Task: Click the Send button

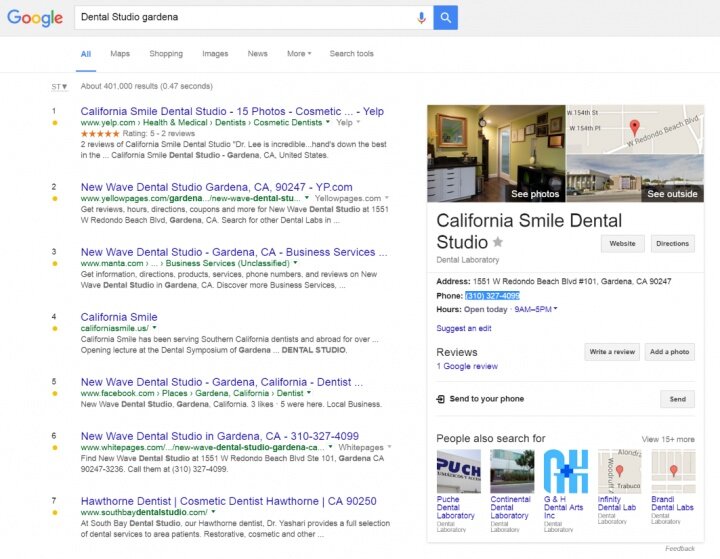Action: click(x=677, y=399)
